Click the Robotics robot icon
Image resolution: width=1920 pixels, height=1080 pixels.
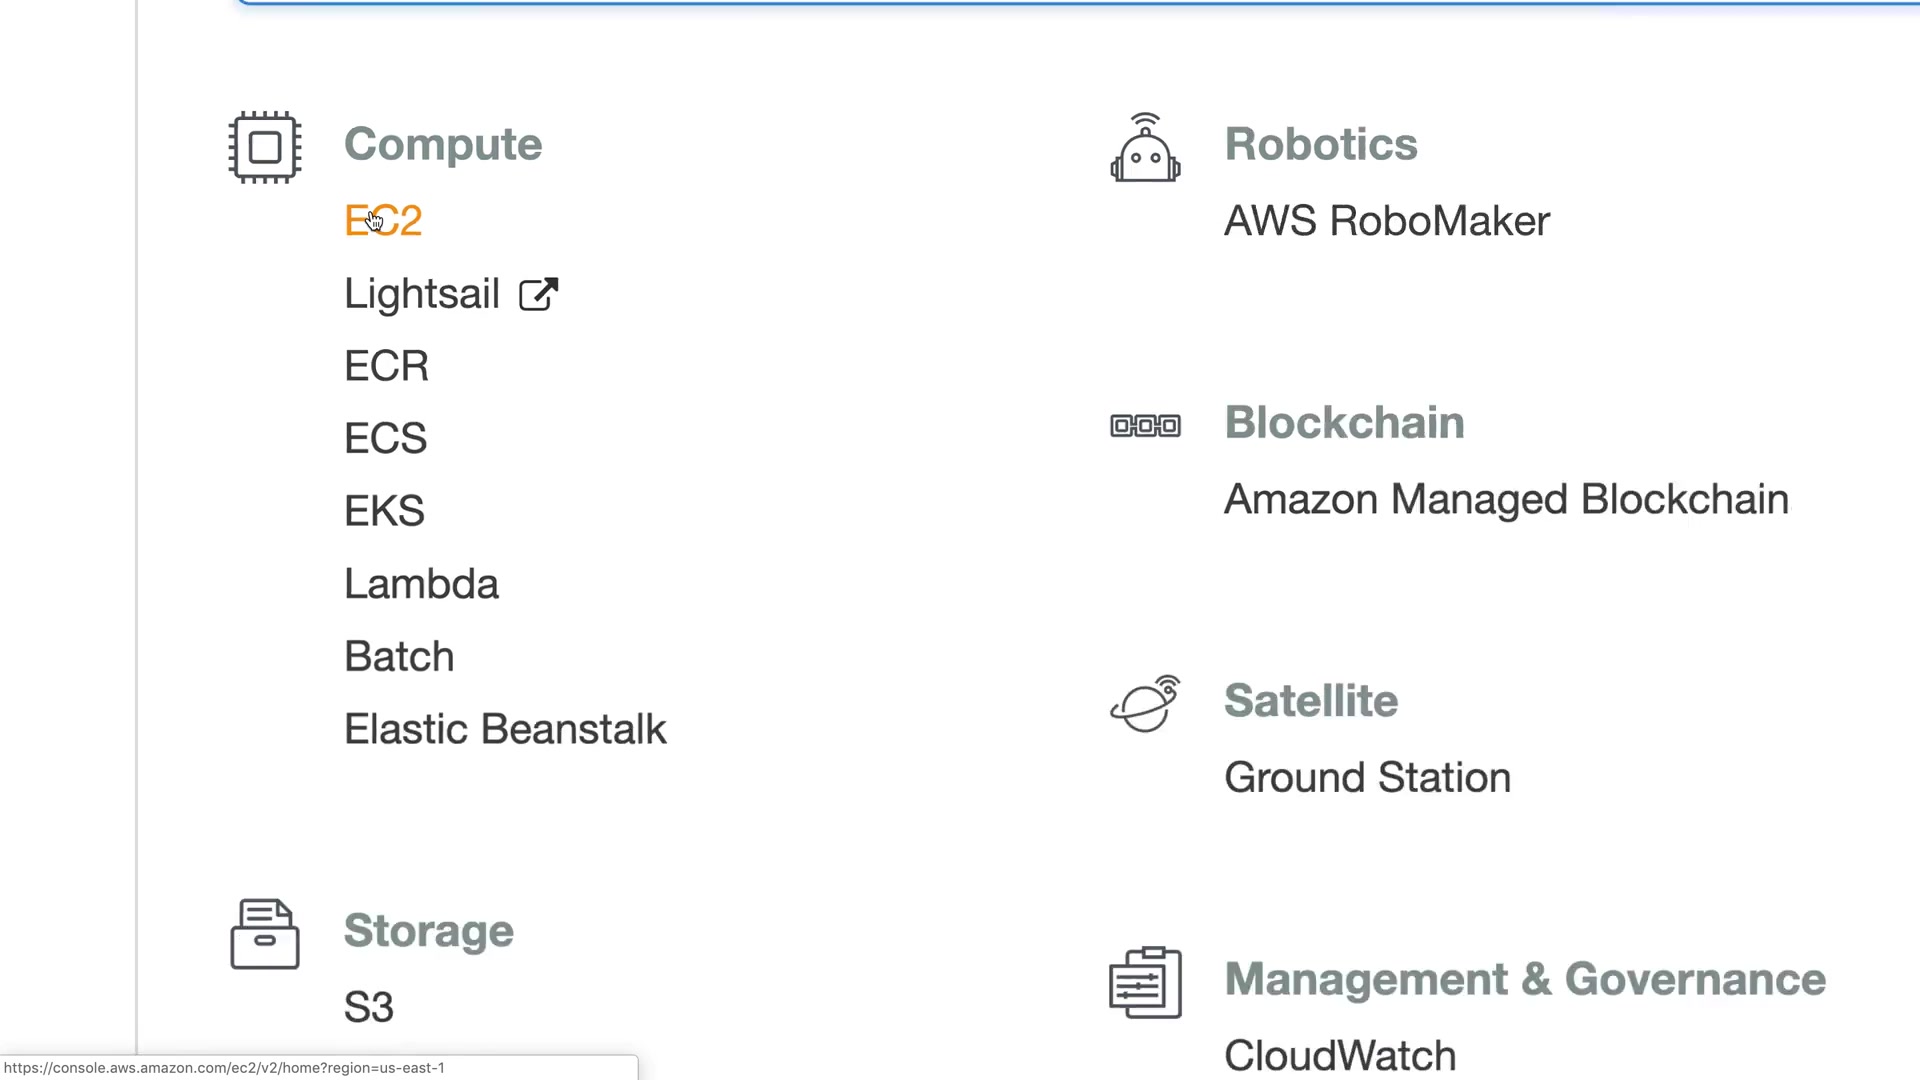[x=1145, y=148]
